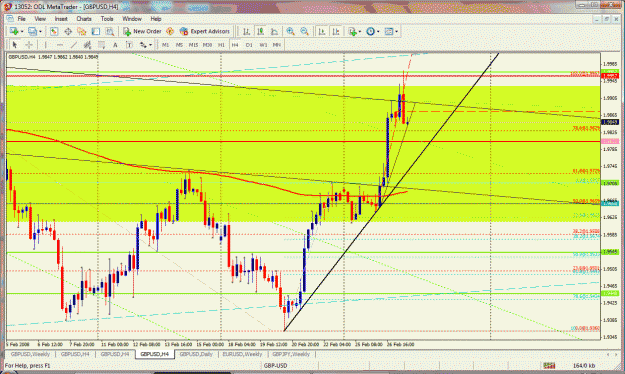Image resolution: width=625 pixels, height=374 pixels.
Task: Set timeframe to D1
Action: (249, 45)
